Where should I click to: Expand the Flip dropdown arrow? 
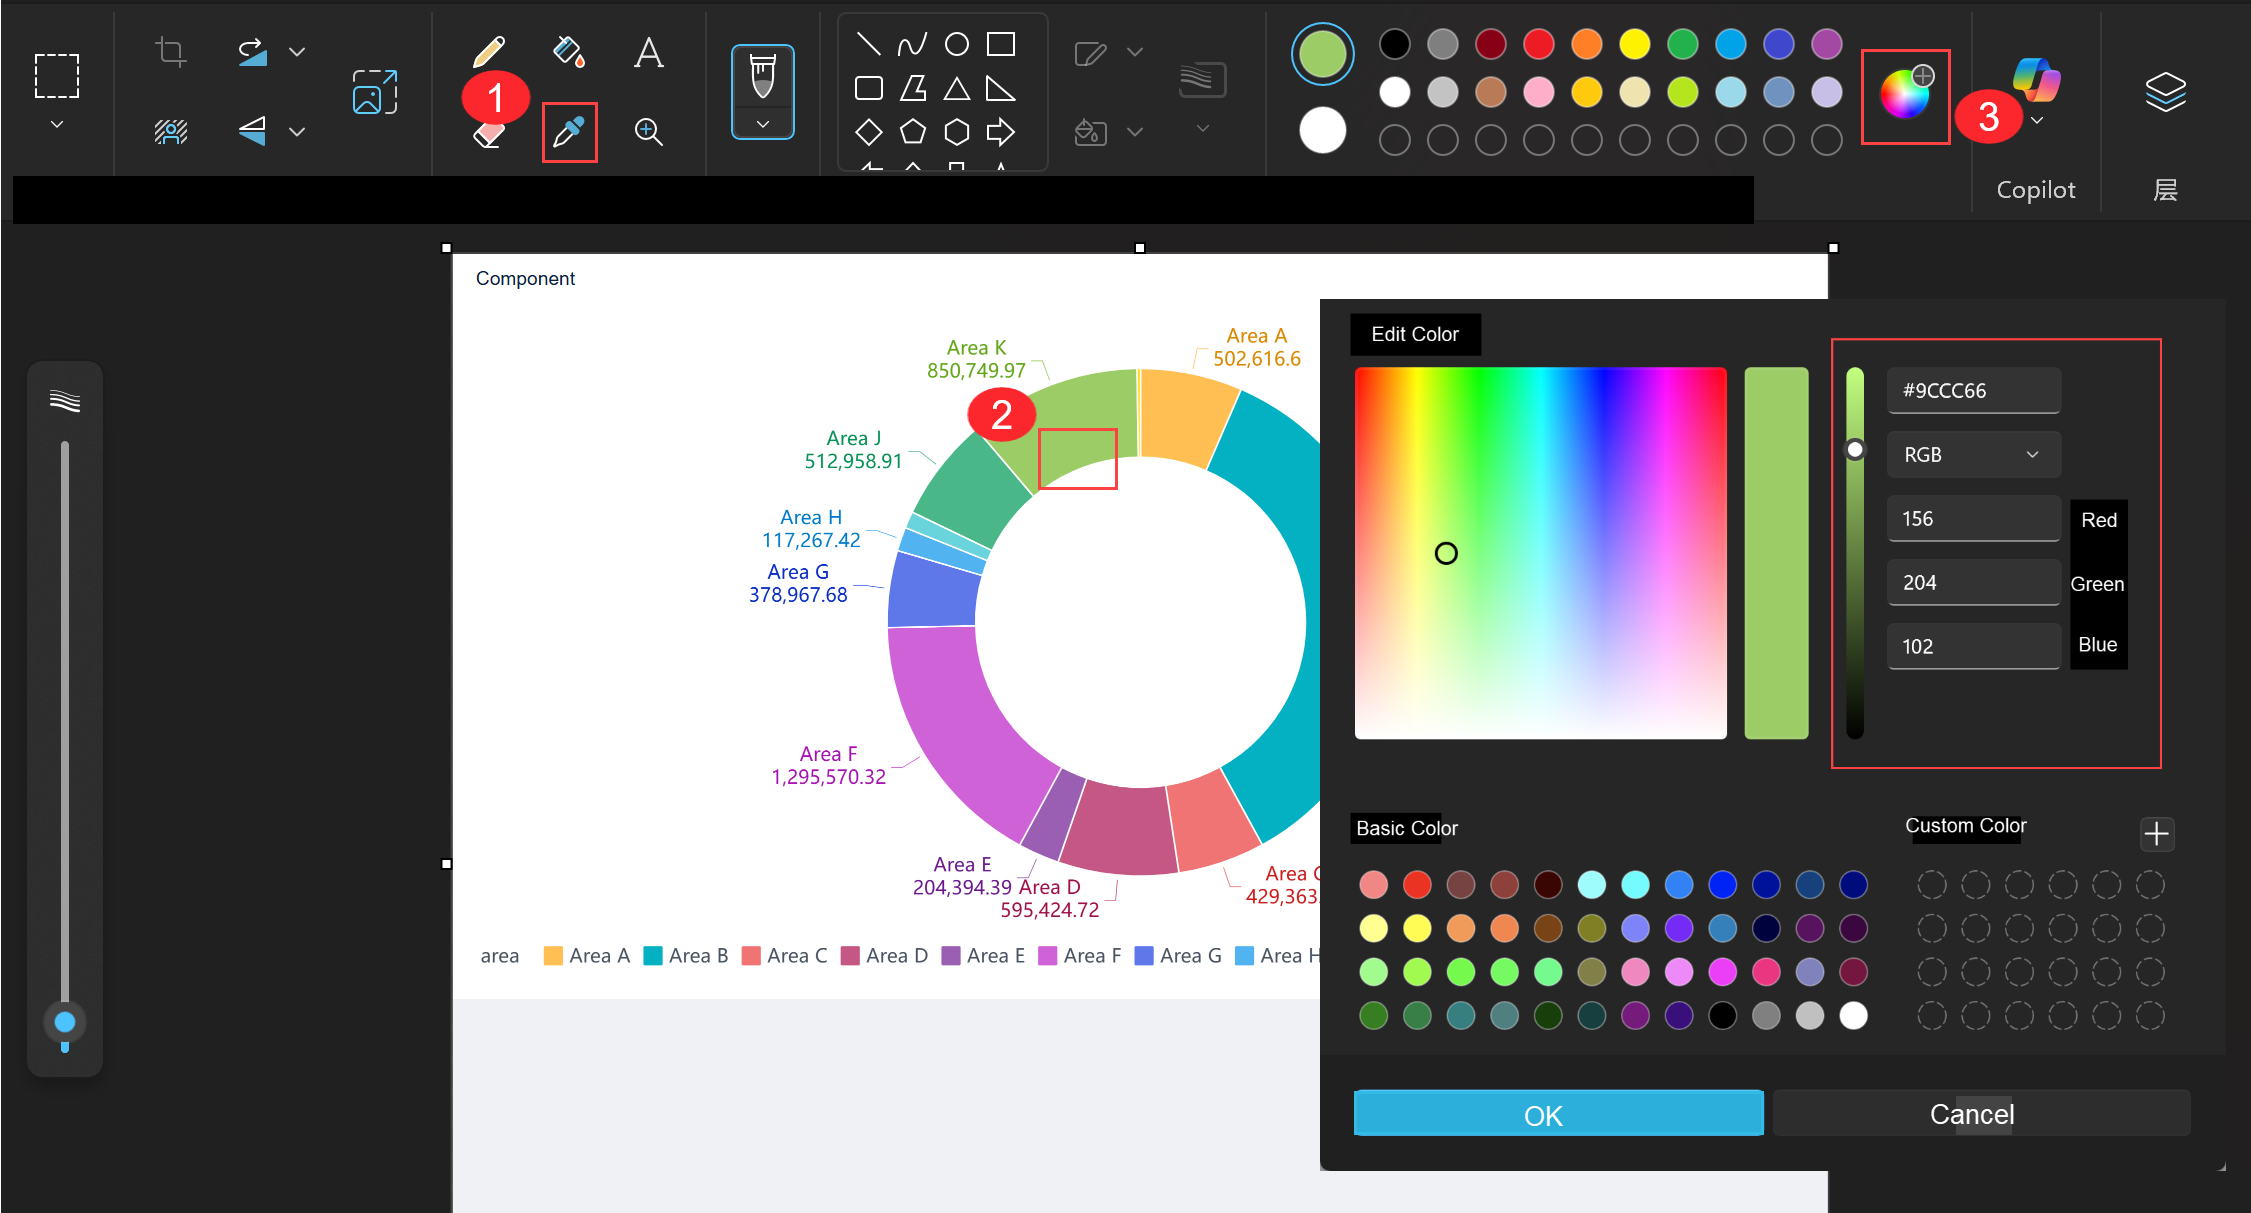(297, 131)
